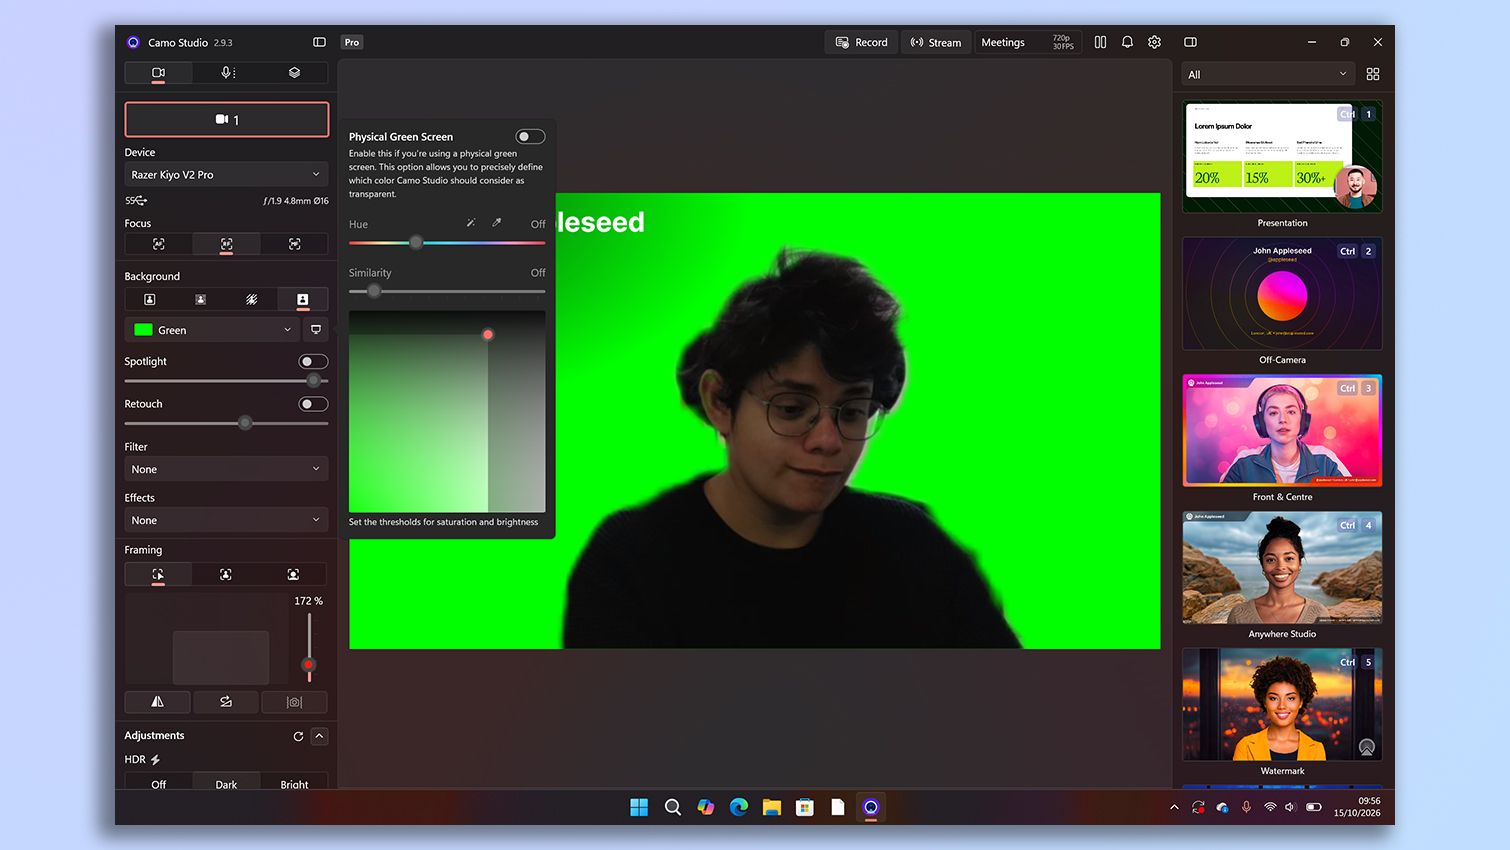Choose the striped background effect icon under Background
The height and width of the screenshot is (850, 1510).
251,299
